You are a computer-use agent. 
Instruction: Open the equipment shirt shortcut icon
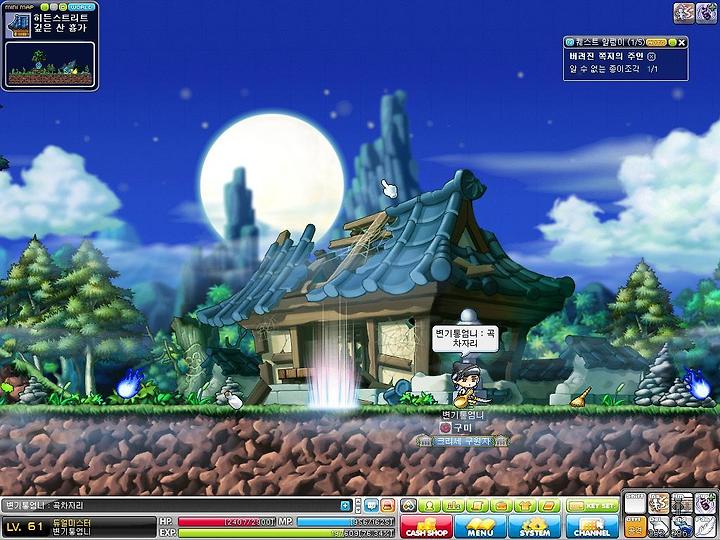pyautogui.click(x=525, y=506)
